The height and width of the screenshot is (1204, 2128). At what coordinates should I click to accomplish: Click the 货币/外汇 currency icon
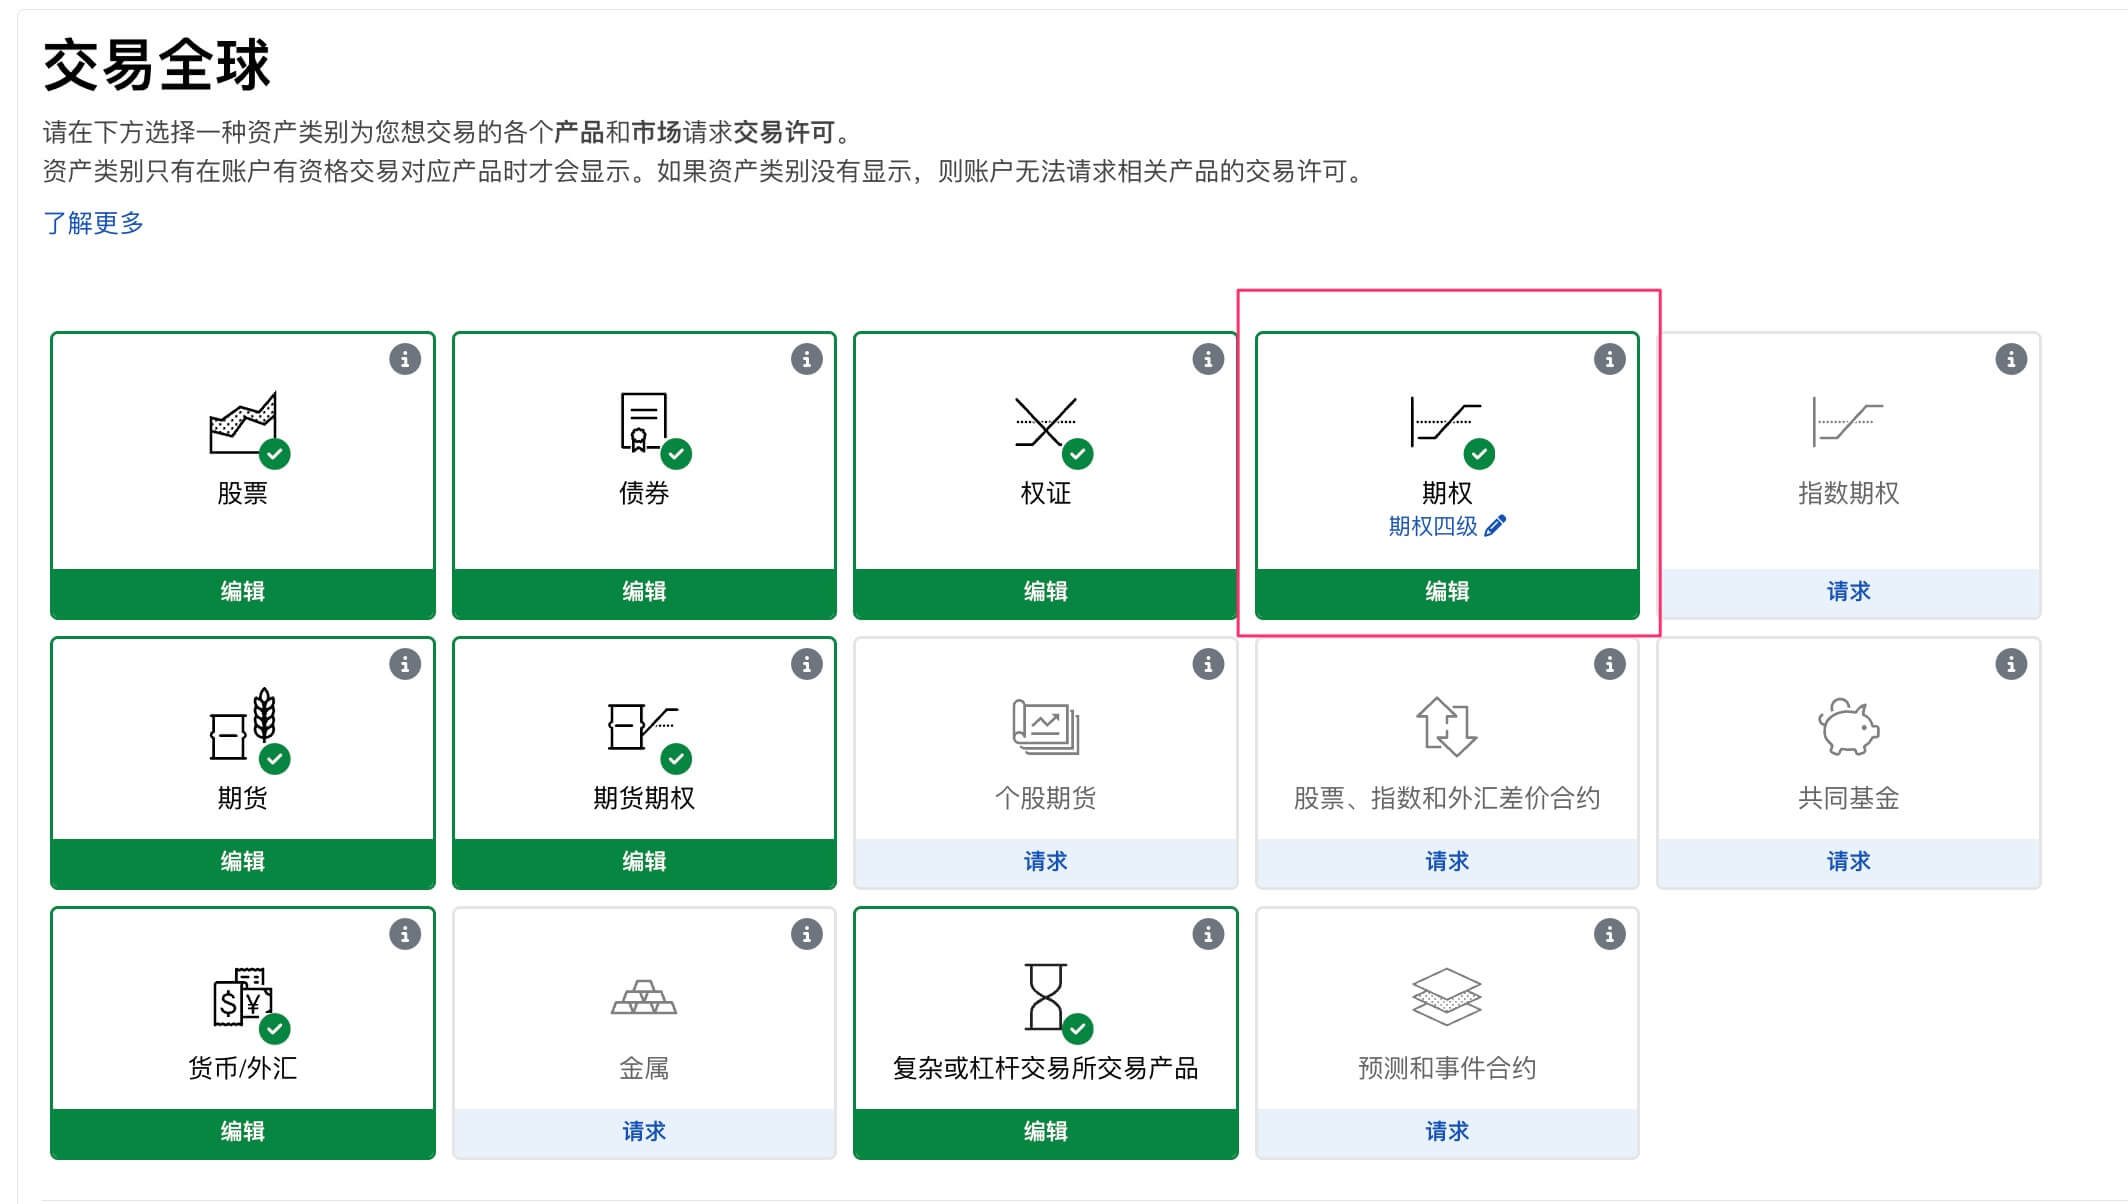pos(241,997)
